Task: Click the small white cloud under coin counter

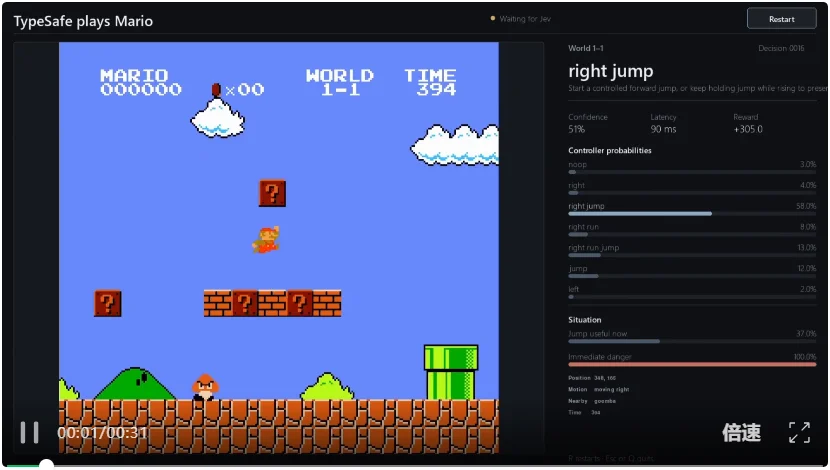Action: [x=218, y=119]
